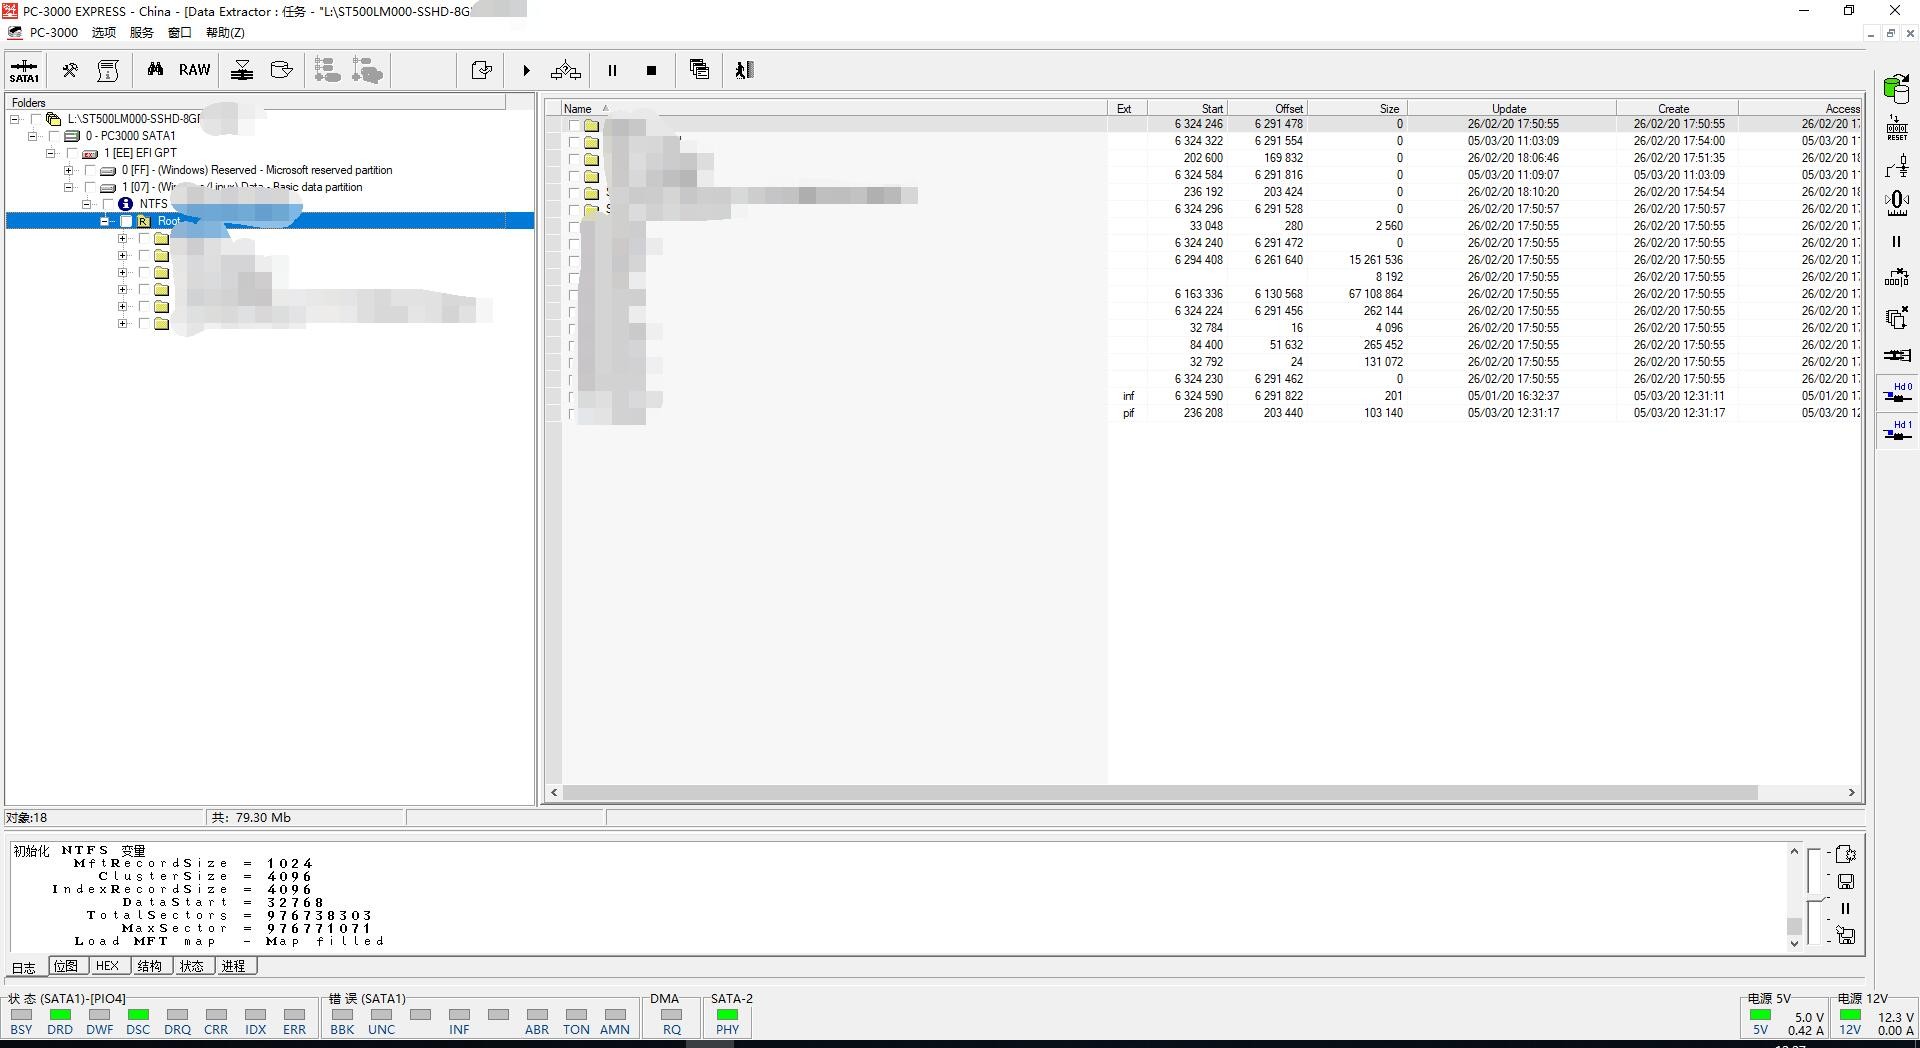Click the power switch circuit sidebar icon

(x=1897, y=166)
